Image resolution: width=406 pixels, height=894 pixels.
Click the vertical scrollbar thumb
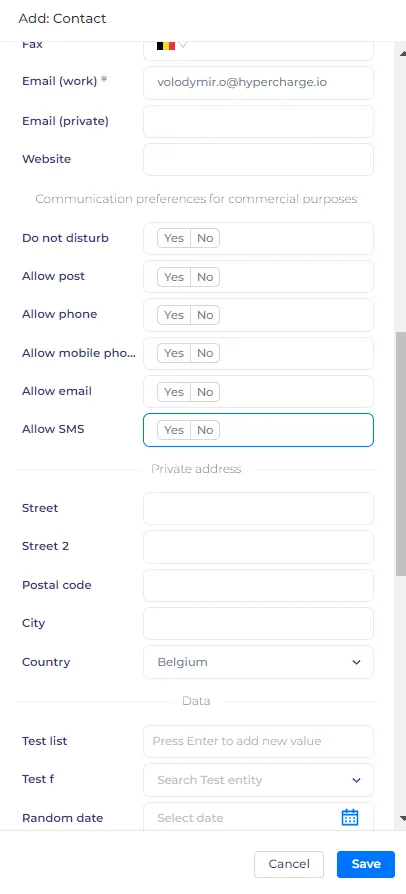point(401,456)
